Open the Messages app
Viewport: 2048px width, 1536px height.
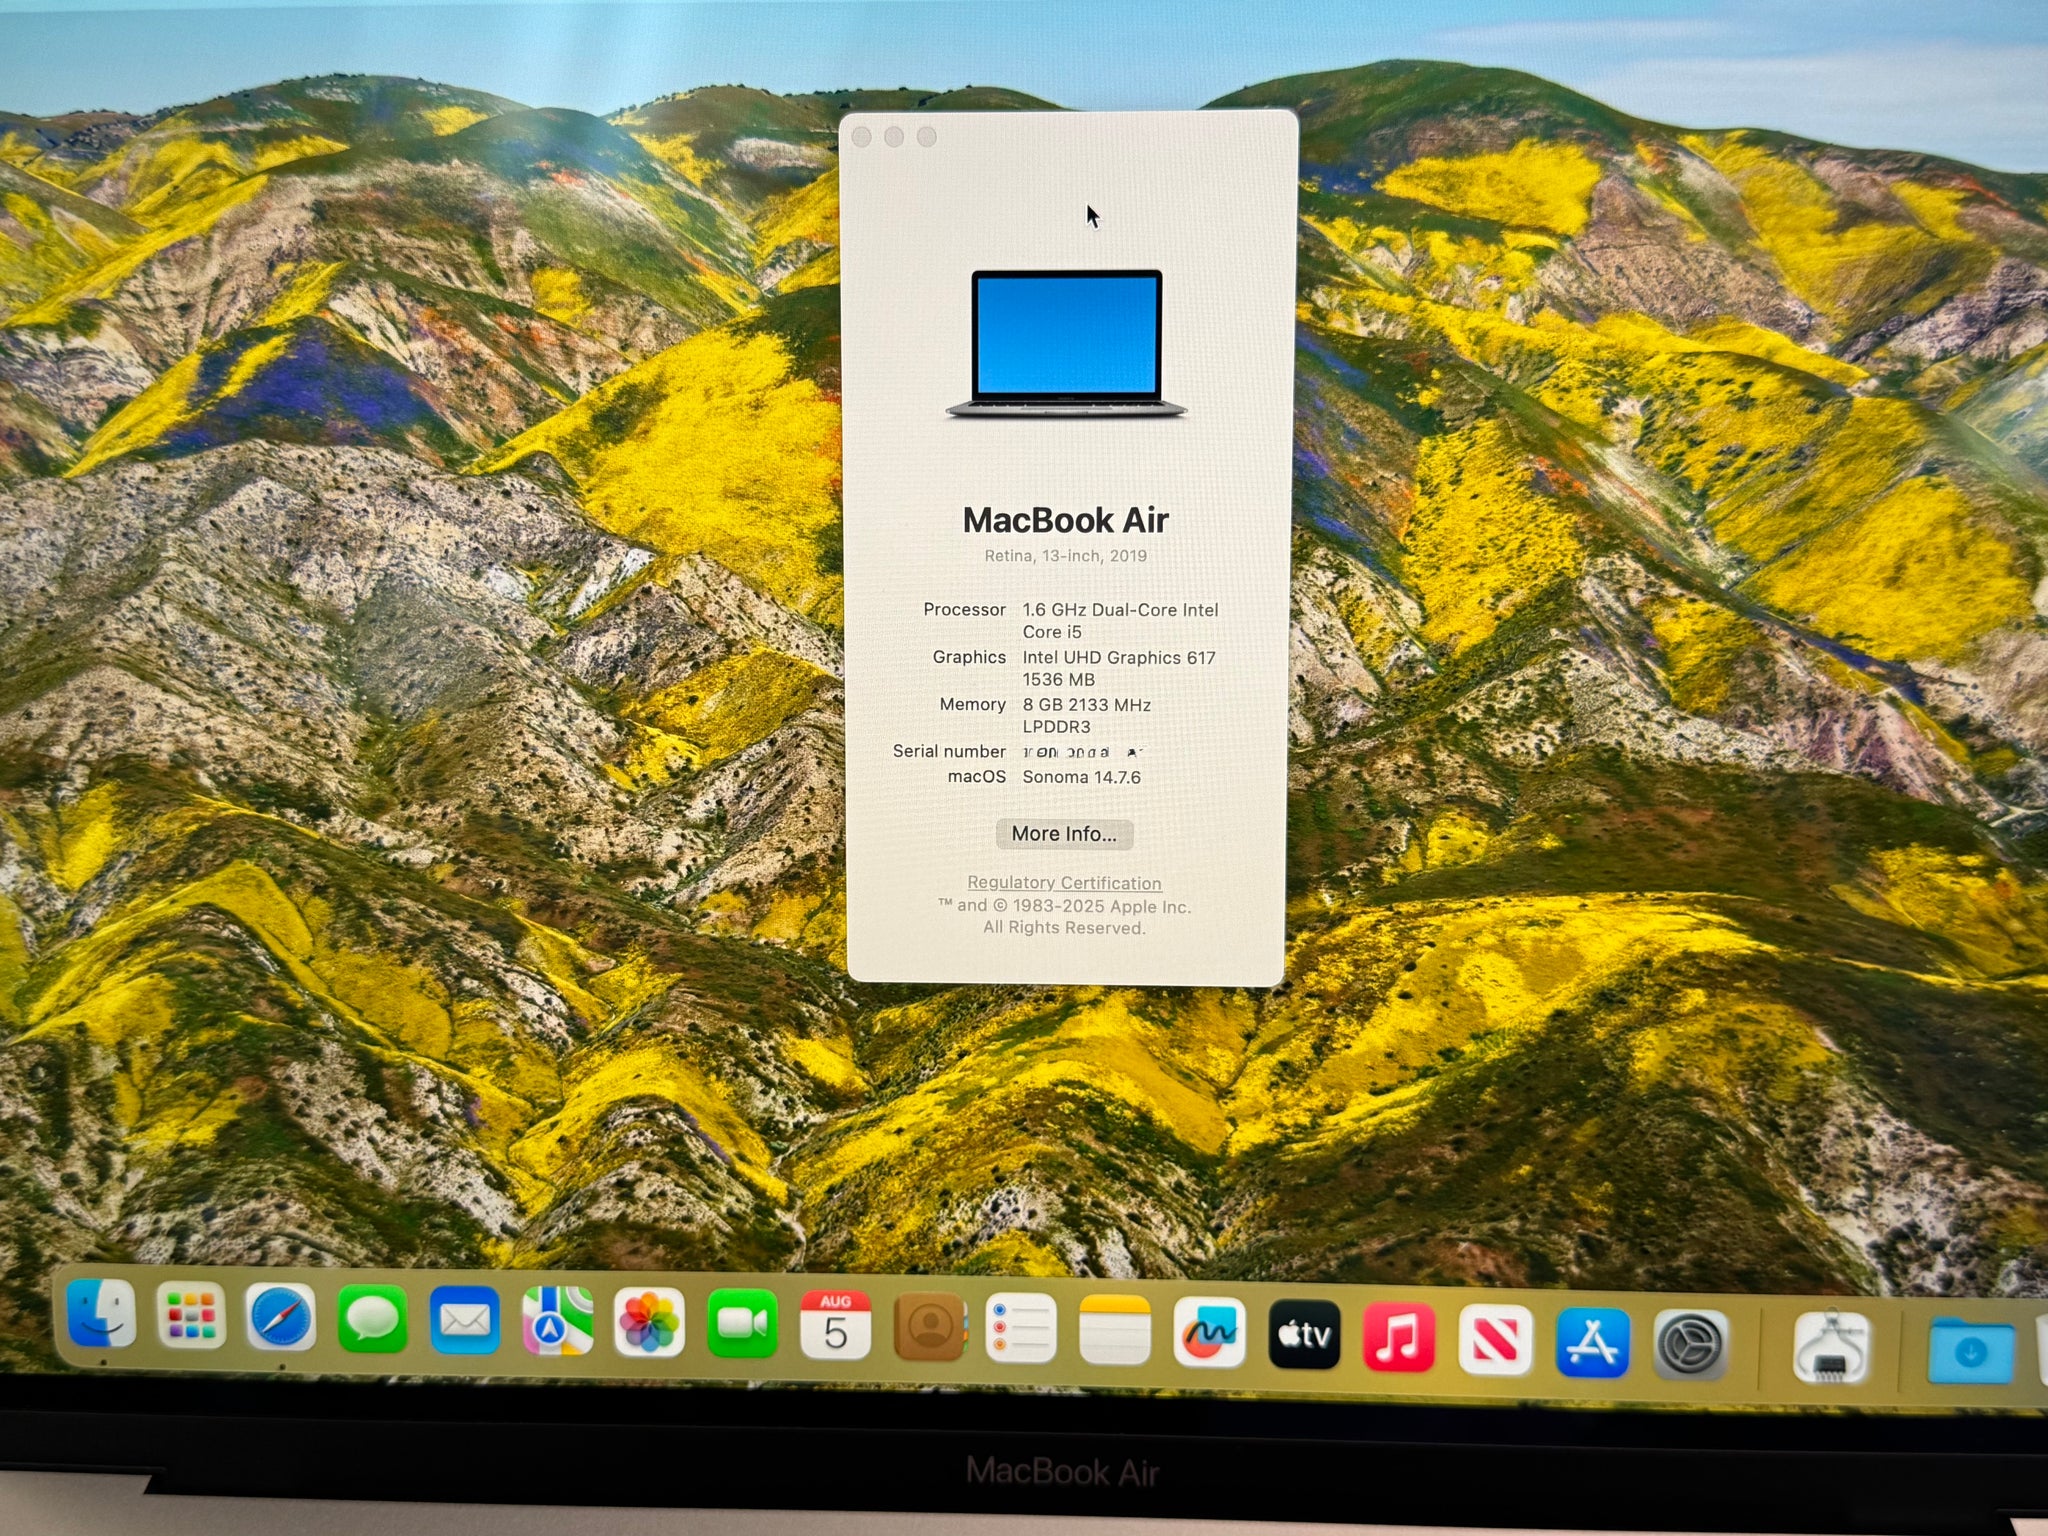click(372, 1319)
